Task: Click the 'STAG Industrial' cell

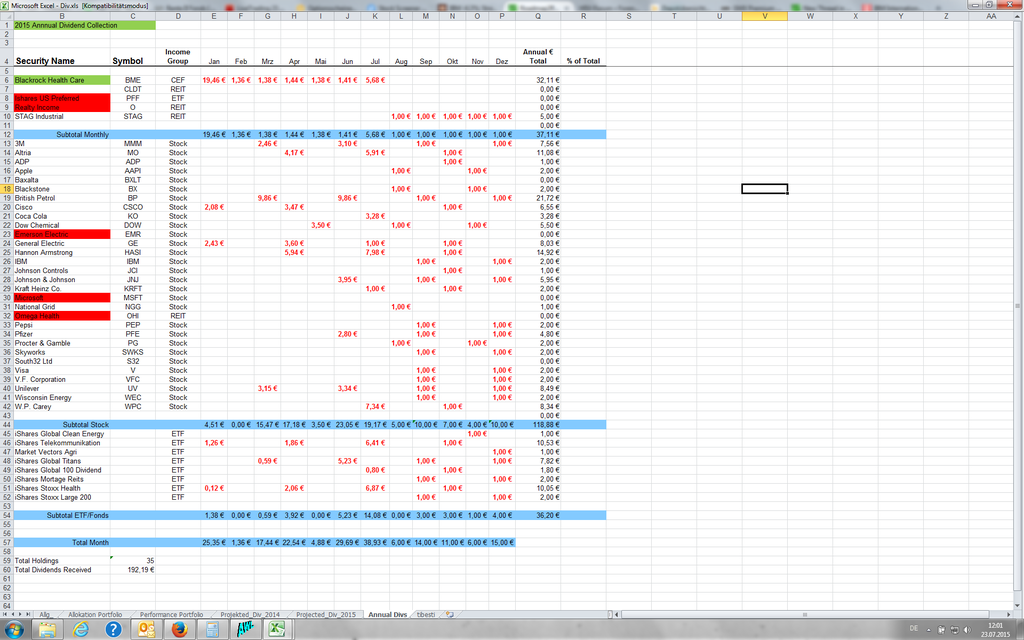Action: (x=62, y=116)
